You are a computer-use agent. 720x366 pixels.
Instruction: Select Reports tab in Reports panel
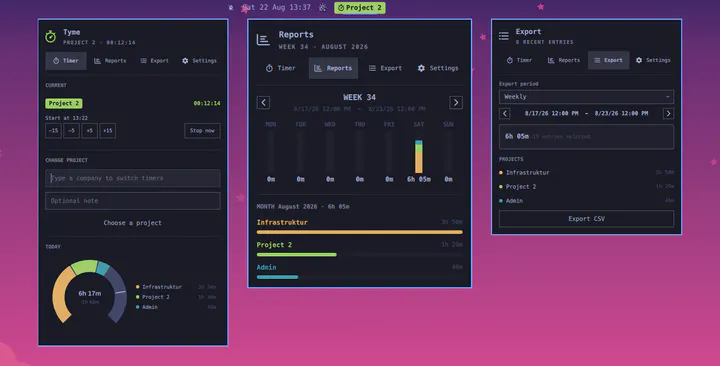(x=333, y=68)
